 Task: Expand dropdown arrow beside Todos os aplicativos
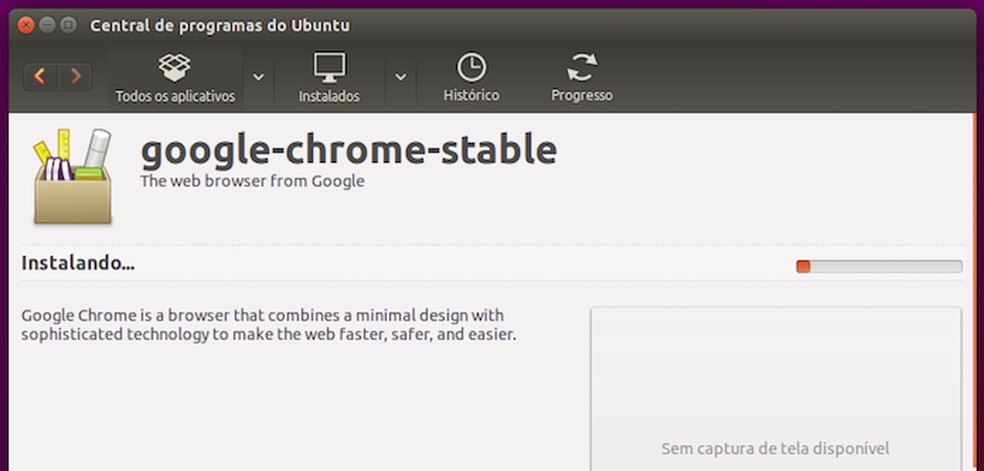[x=259, y=77]
